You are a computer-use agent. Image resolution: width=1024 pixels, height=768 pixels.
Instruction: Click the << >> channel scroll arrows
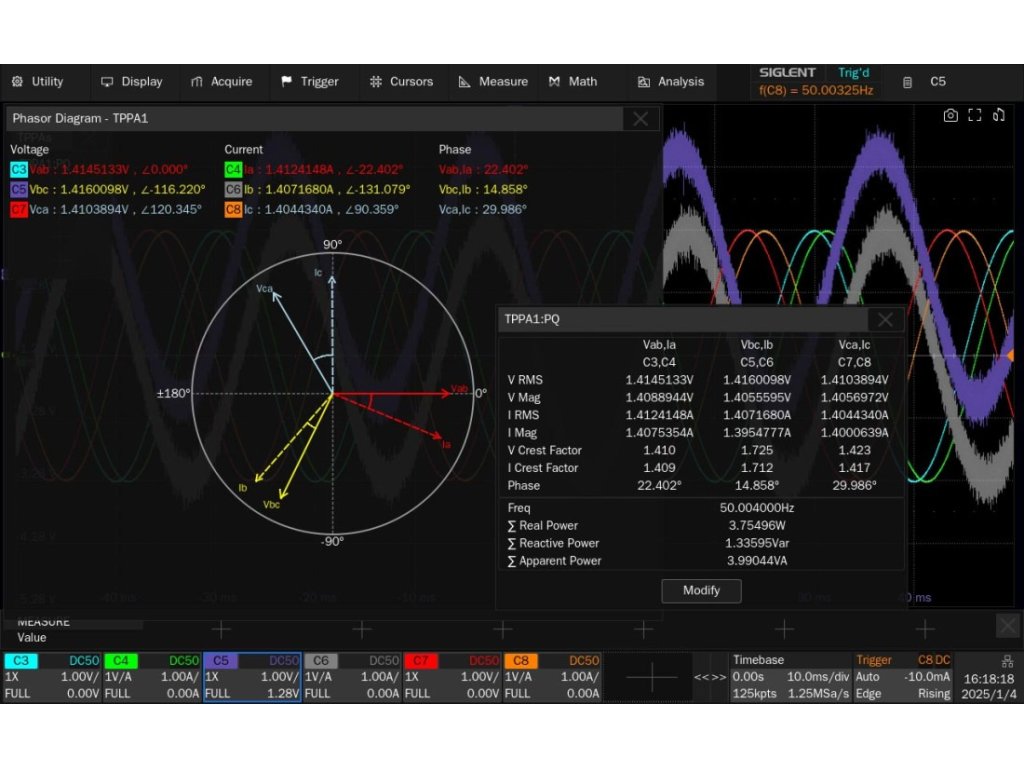710,678
